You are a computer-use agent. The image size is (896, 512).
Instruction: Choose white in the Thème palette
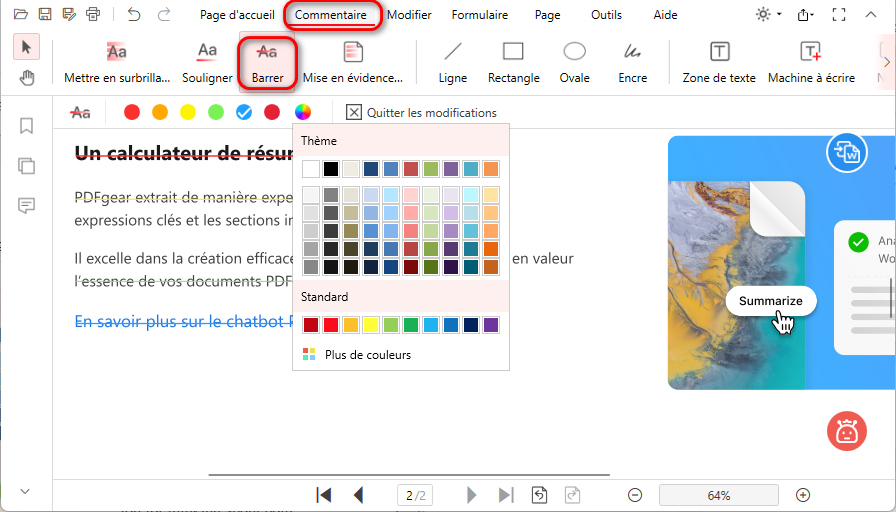tap(311, 169)
